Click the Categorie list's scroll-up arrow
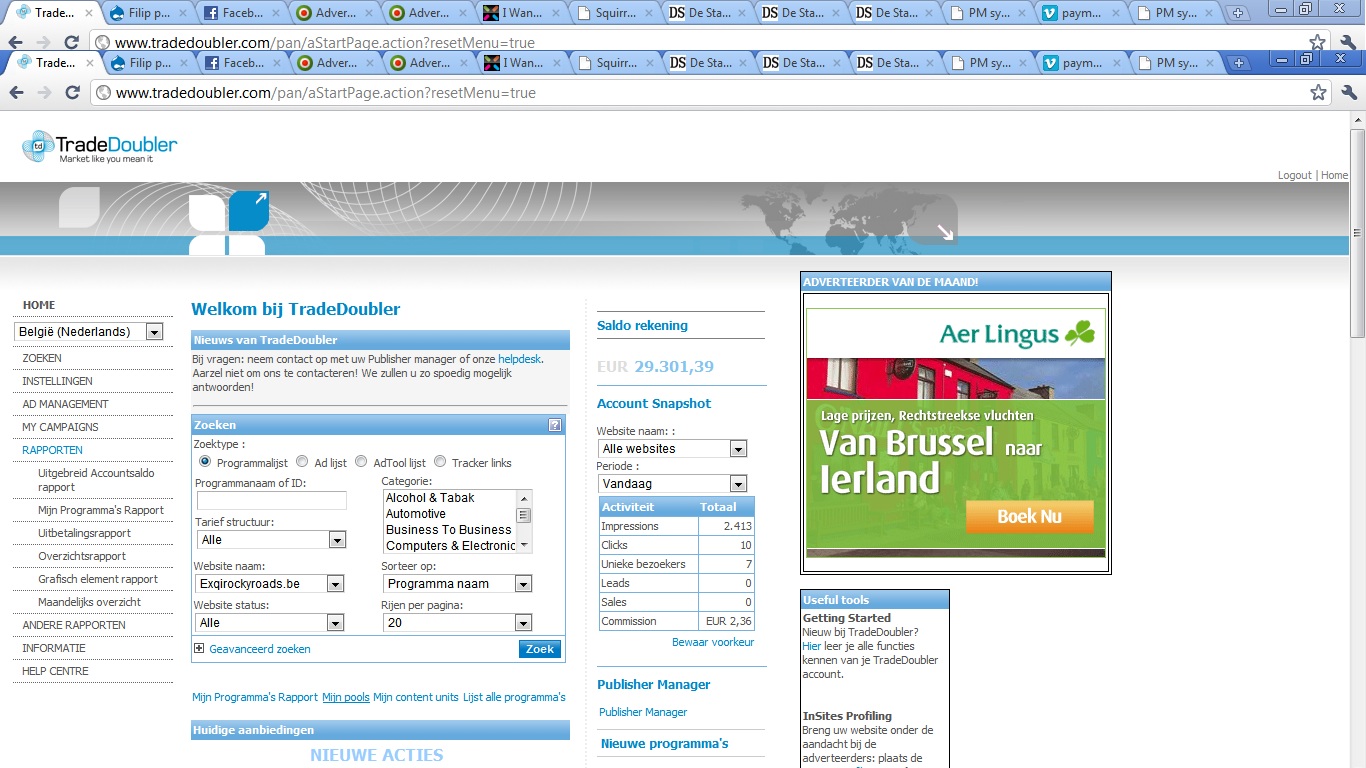Screen dimensions: 1366x768 pyautogui.click(x=523, y=498)
